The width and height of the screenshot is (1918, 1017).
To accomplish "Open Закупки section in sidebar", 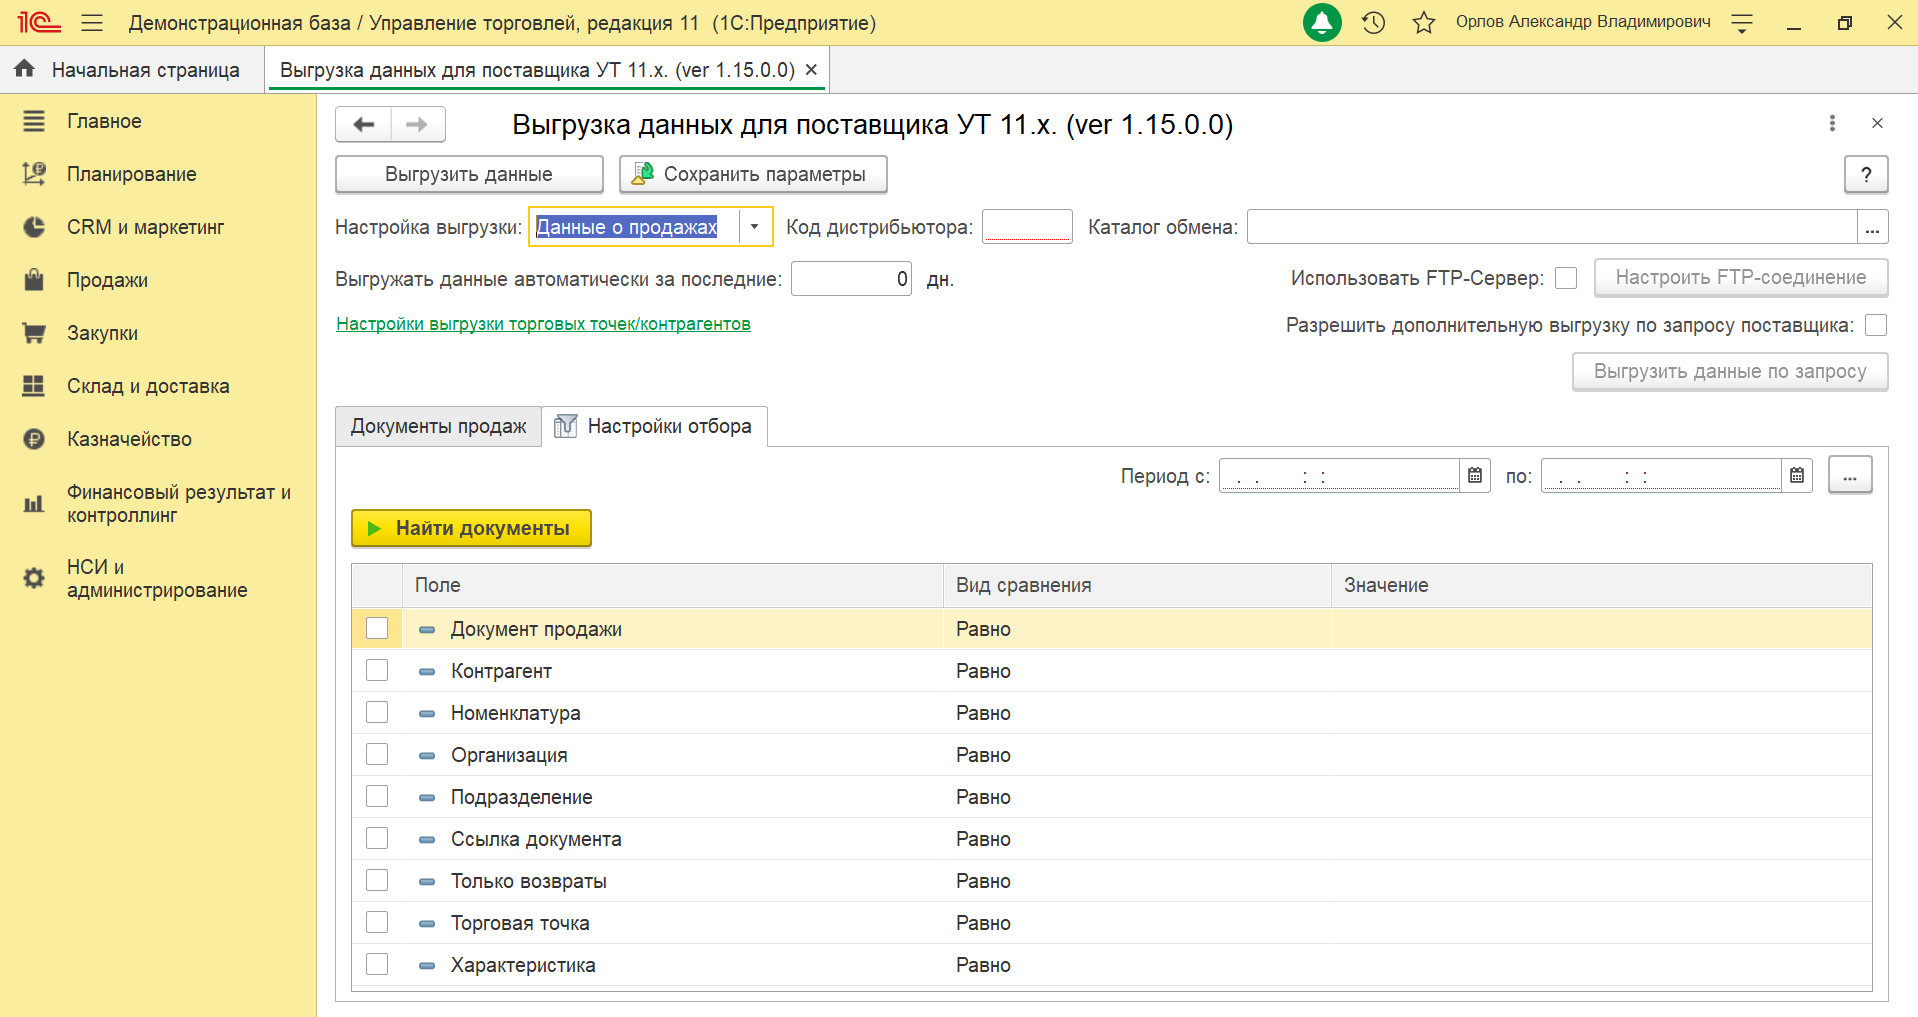I will click(102, 333).
